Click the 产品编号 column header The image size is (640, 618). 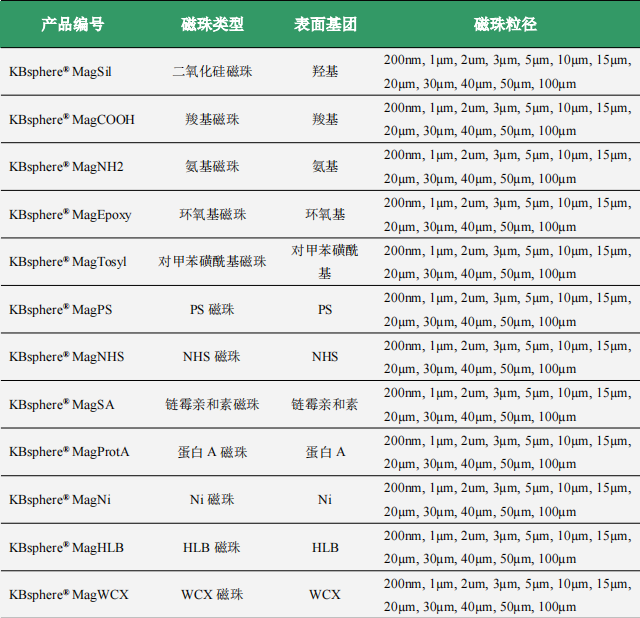(x=73, y=24)
